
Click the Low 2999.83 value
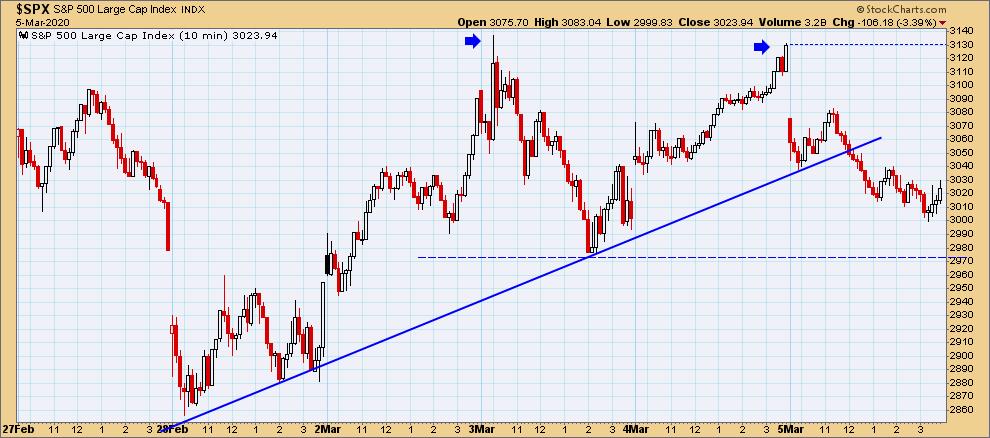(639, 22)
